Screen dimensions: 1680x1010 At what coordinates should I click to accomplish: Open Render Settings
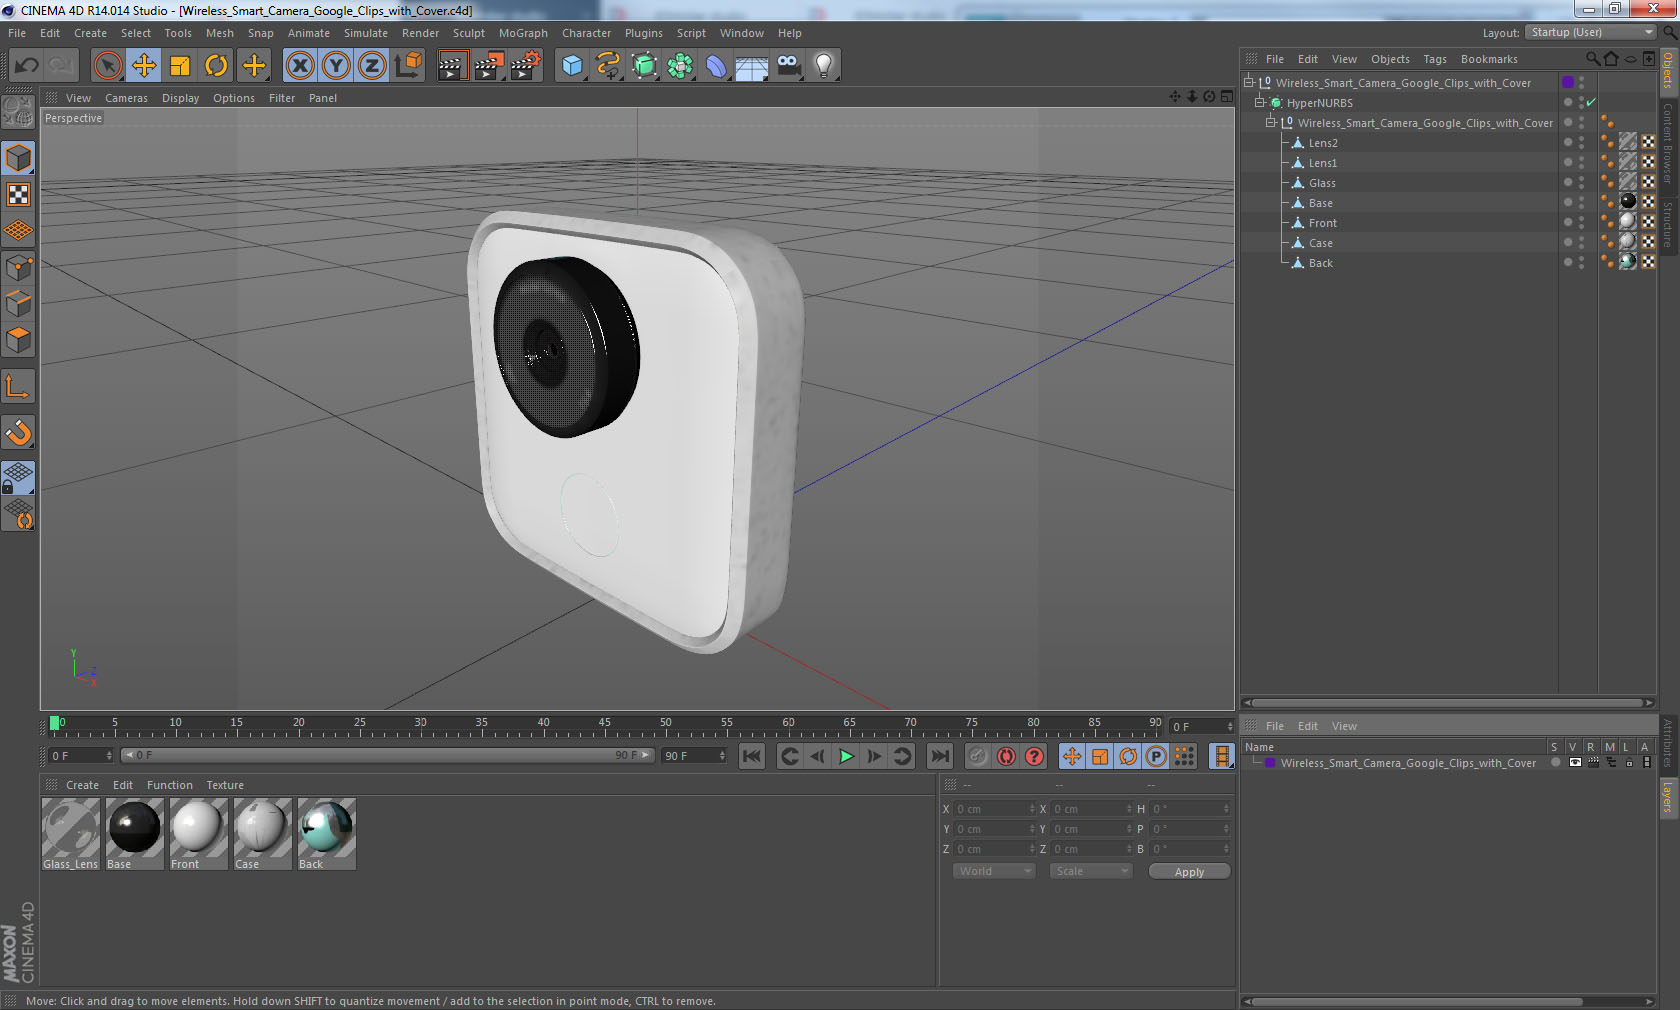click(x=525, y=66)
